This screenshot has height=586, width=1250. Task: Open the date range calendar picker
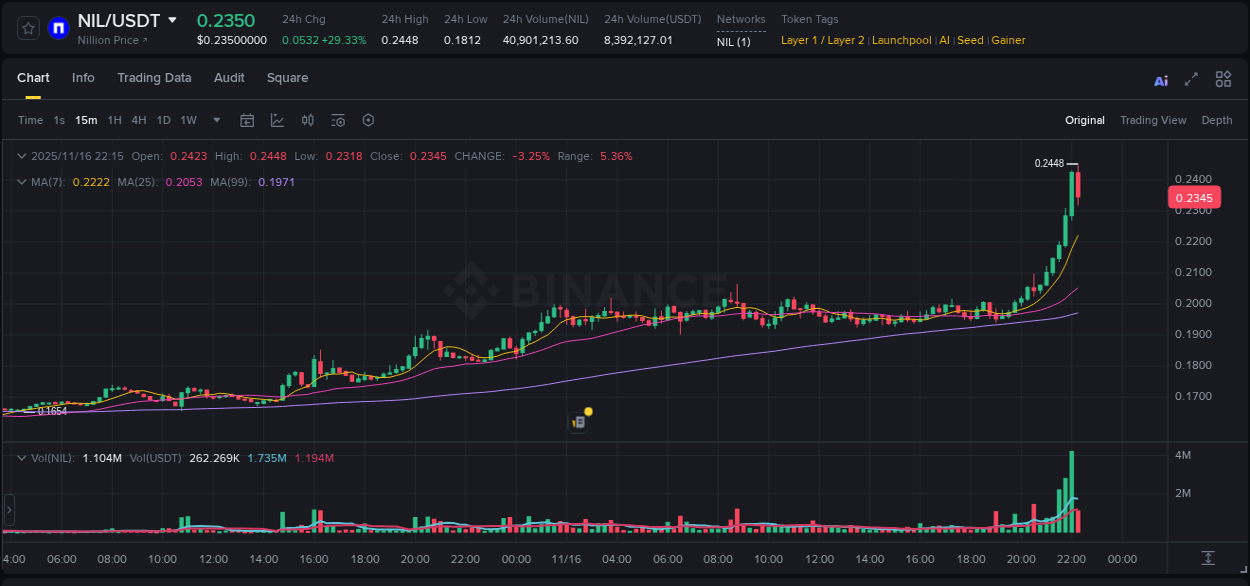pos(247,119)
